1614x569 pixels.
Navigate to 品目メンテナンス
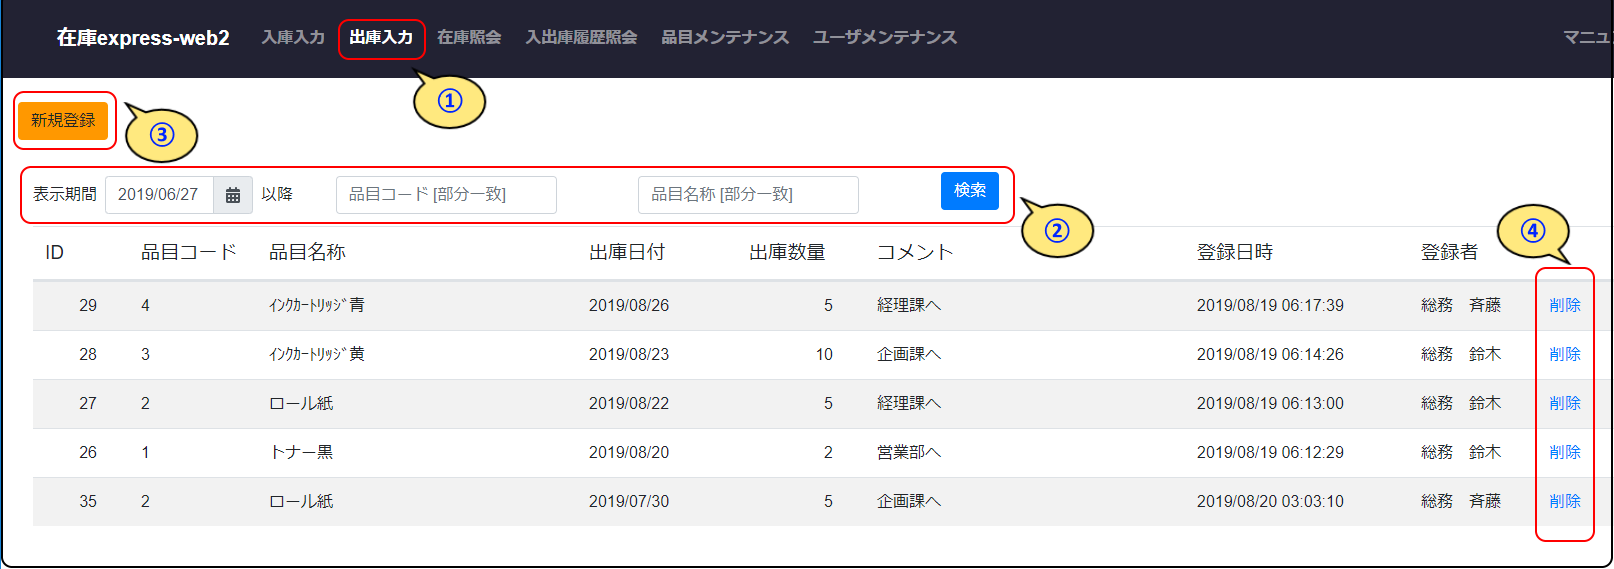click(x=725, y=37)
